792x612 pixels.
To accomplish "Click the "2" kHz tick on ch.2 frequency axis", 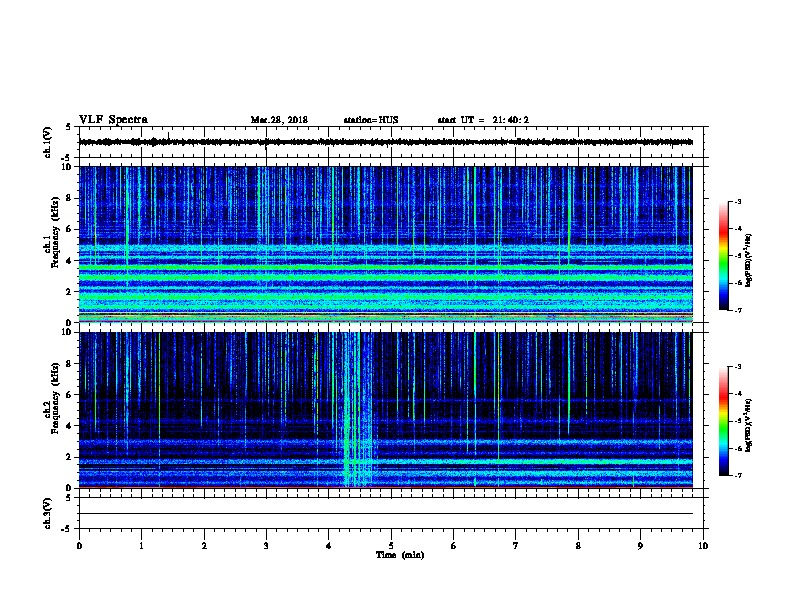I will (70, 457).
